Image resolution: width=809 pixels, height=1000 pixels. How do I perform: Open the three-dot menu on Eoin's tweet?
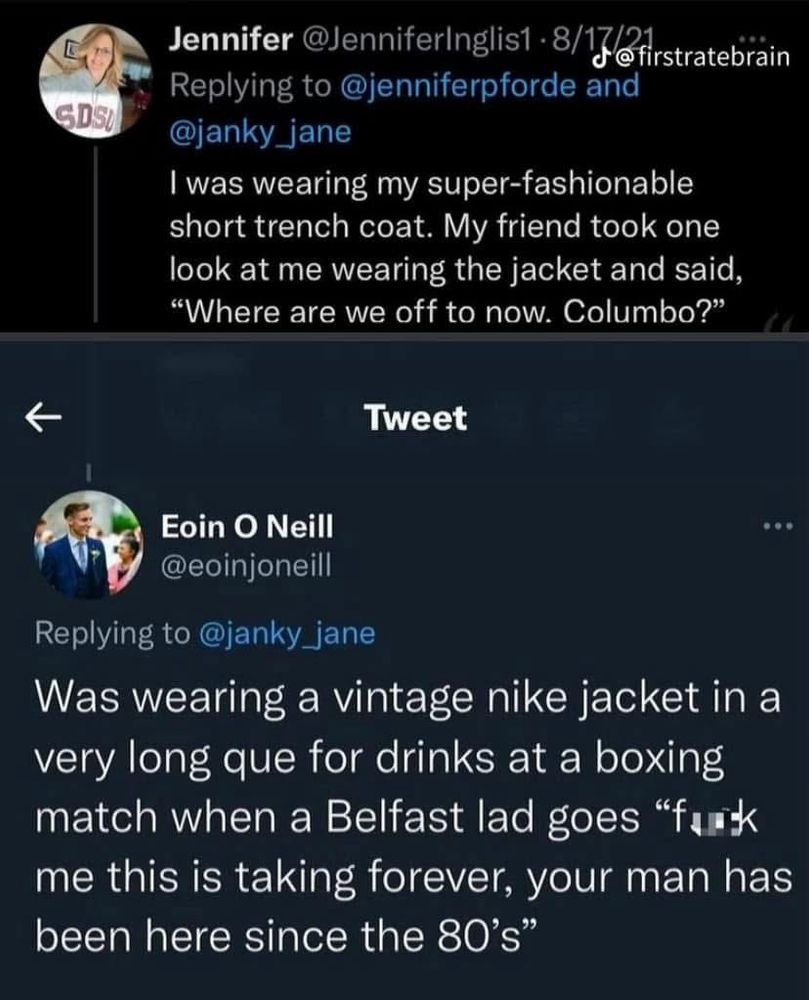(778, 524)
